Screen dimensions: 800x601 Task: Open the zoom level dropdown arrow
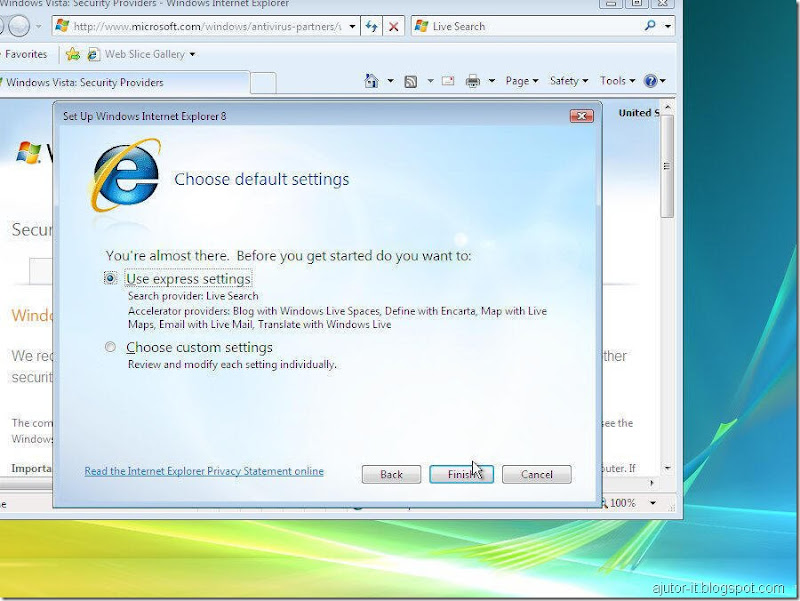[x=653, y=503]
